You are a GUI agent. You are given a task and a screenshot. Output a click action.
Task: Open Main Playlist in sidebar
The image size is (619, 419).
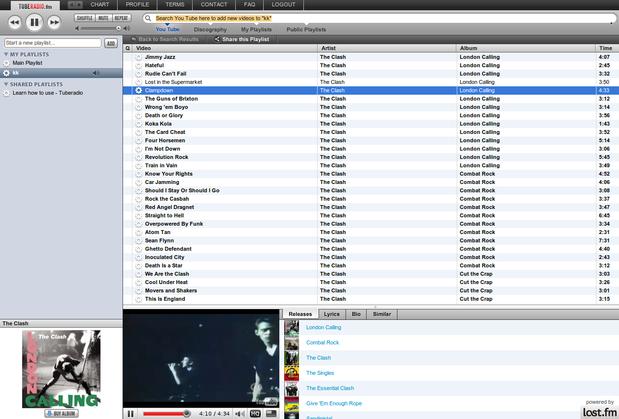tap(27, 63)
